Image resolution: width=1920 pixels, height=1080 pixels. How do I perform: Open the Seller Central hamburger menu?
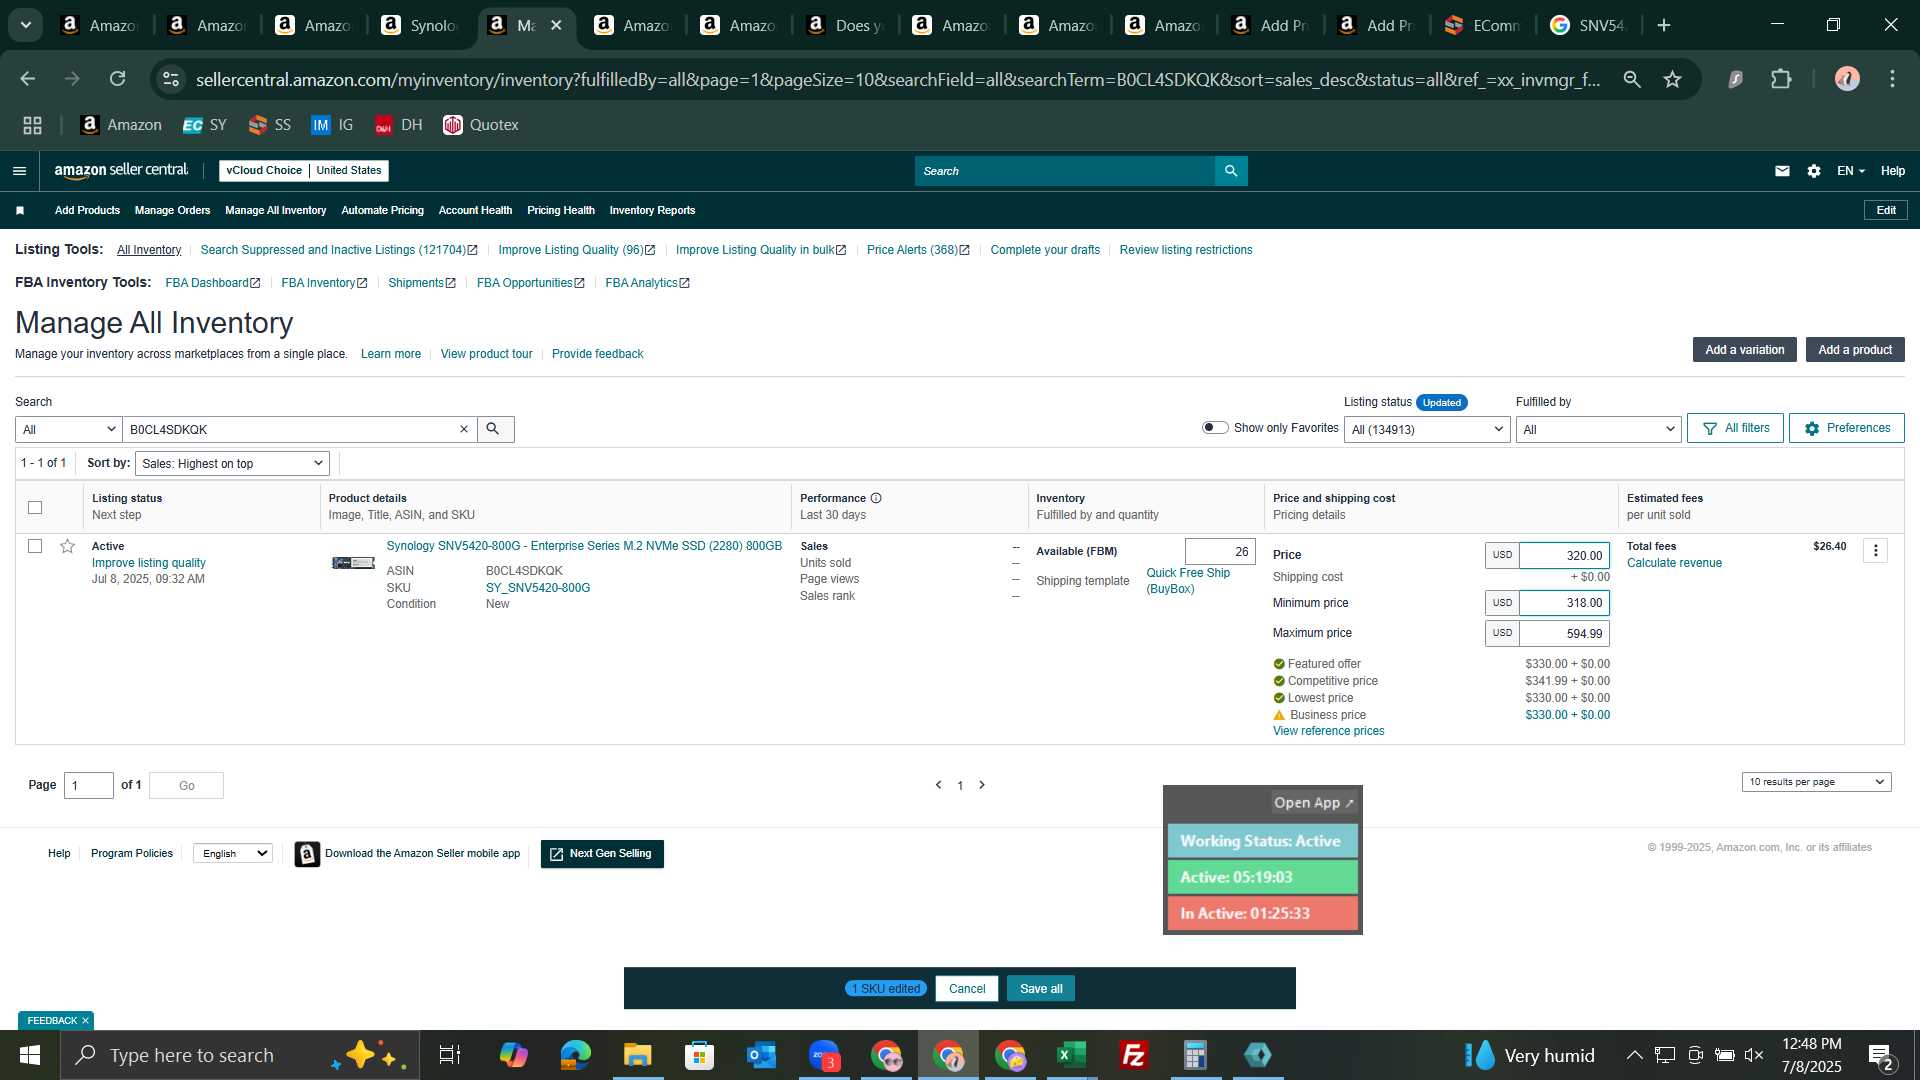click(x=19, y=171)
